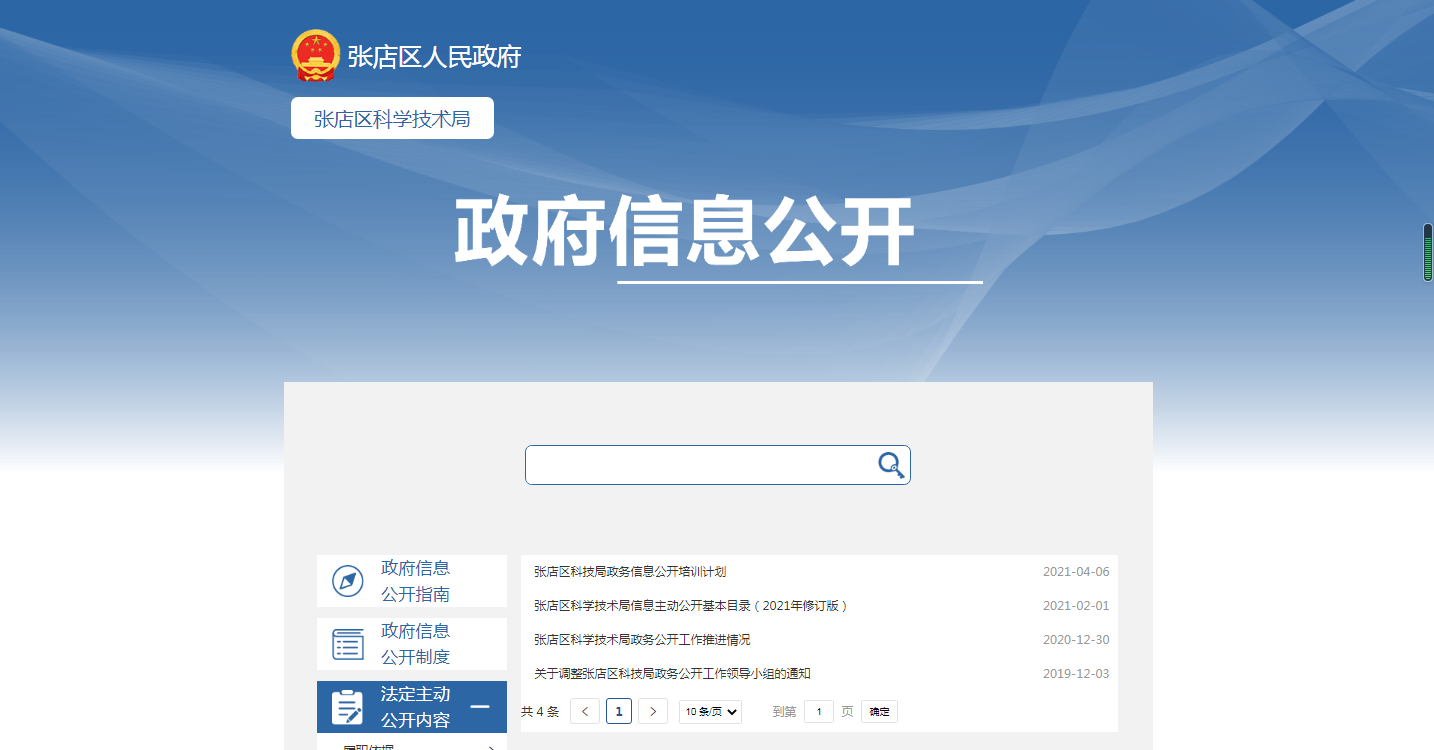Image resolution: width=1434 pixels, height=750 pixels.
Task: Click the compass icon for 政府信息公开指南
Action: 347,581
